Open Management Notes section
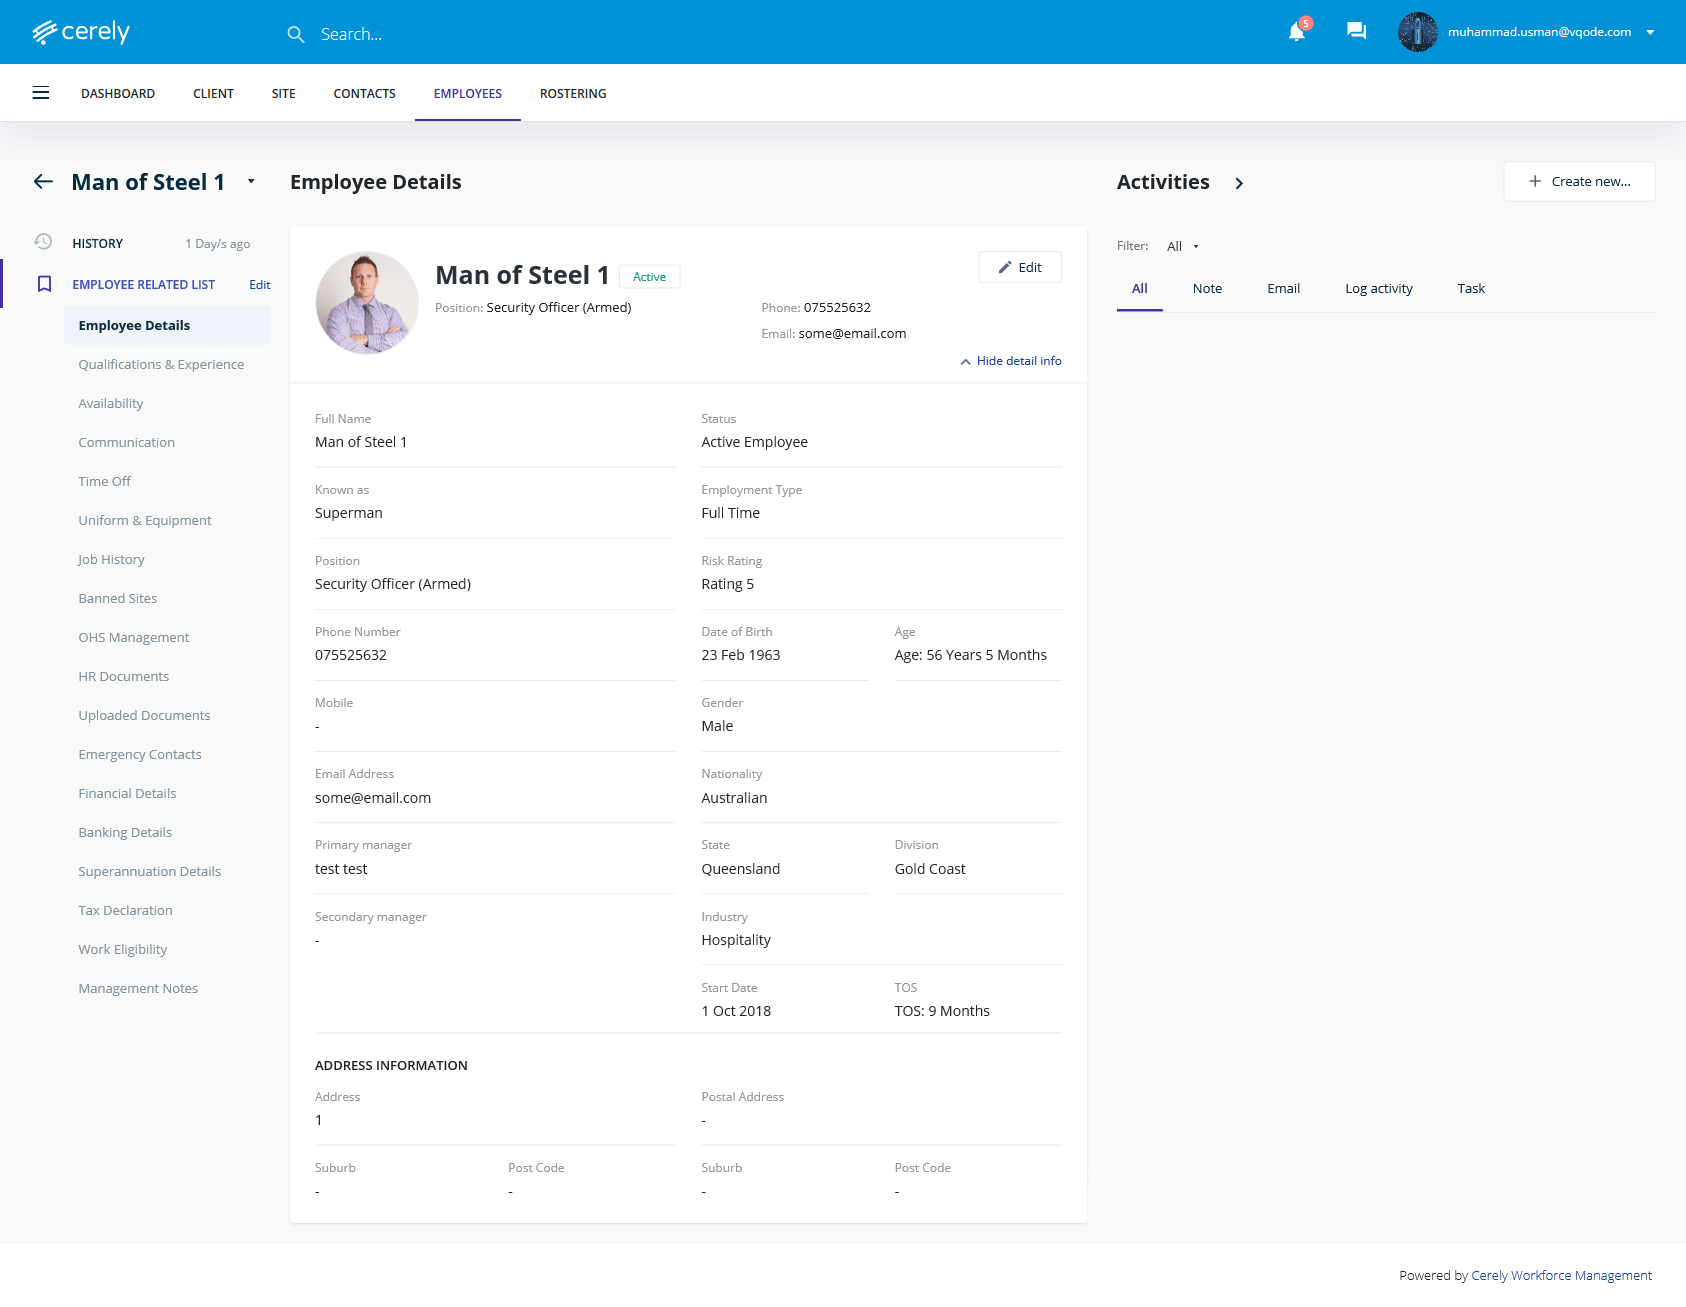 point(138,988)
